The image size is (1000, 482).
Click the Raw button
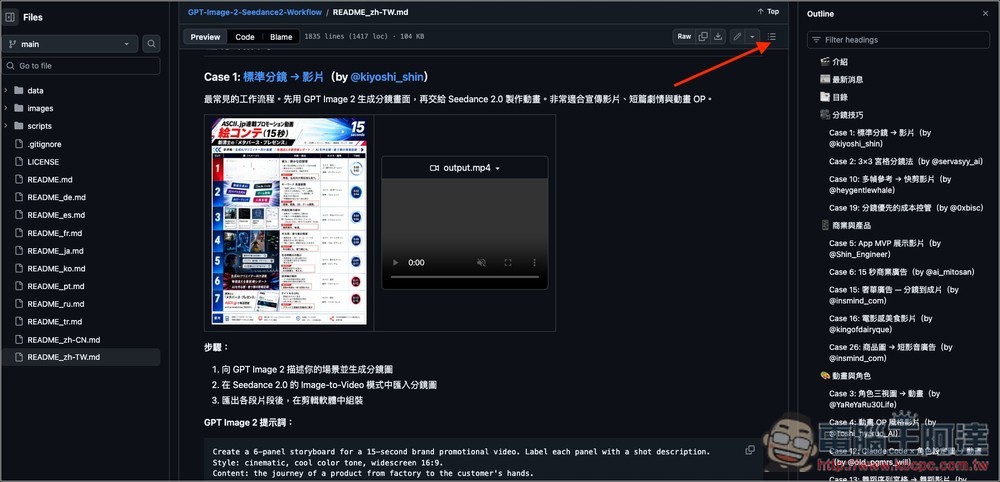pos(684,37)
